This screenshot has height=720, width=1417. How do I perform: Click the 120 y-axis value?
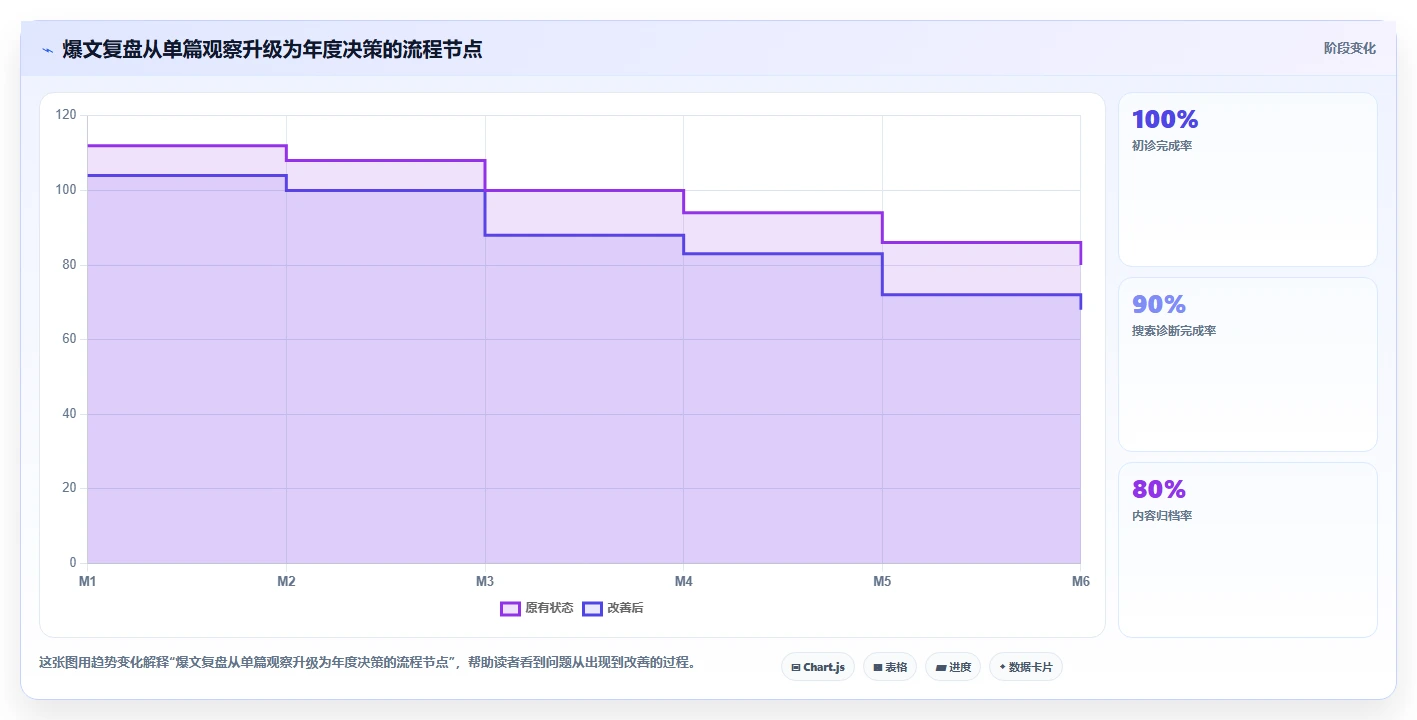pyautogui.click(x=66, y=115)
